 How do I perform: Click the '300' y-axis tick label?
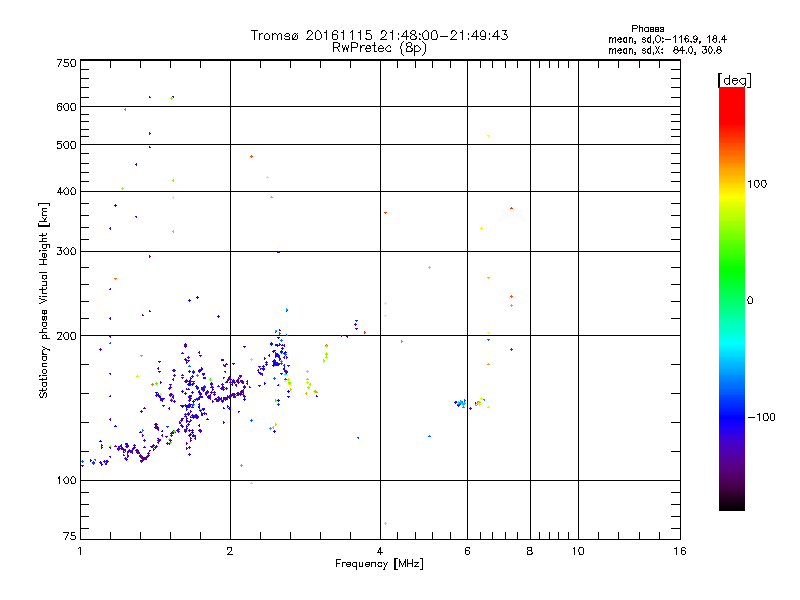click(x=67, y=252)
